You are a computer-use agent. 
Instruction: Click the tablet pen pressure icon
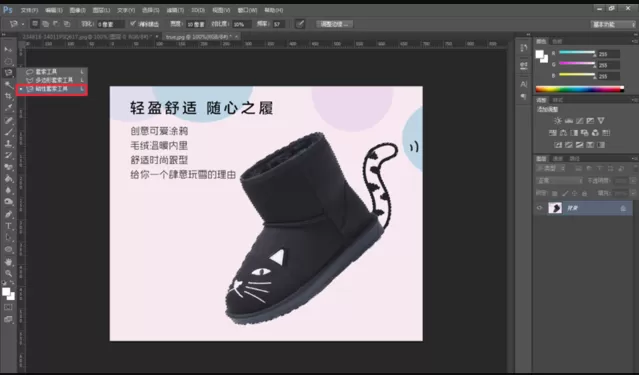300,24
